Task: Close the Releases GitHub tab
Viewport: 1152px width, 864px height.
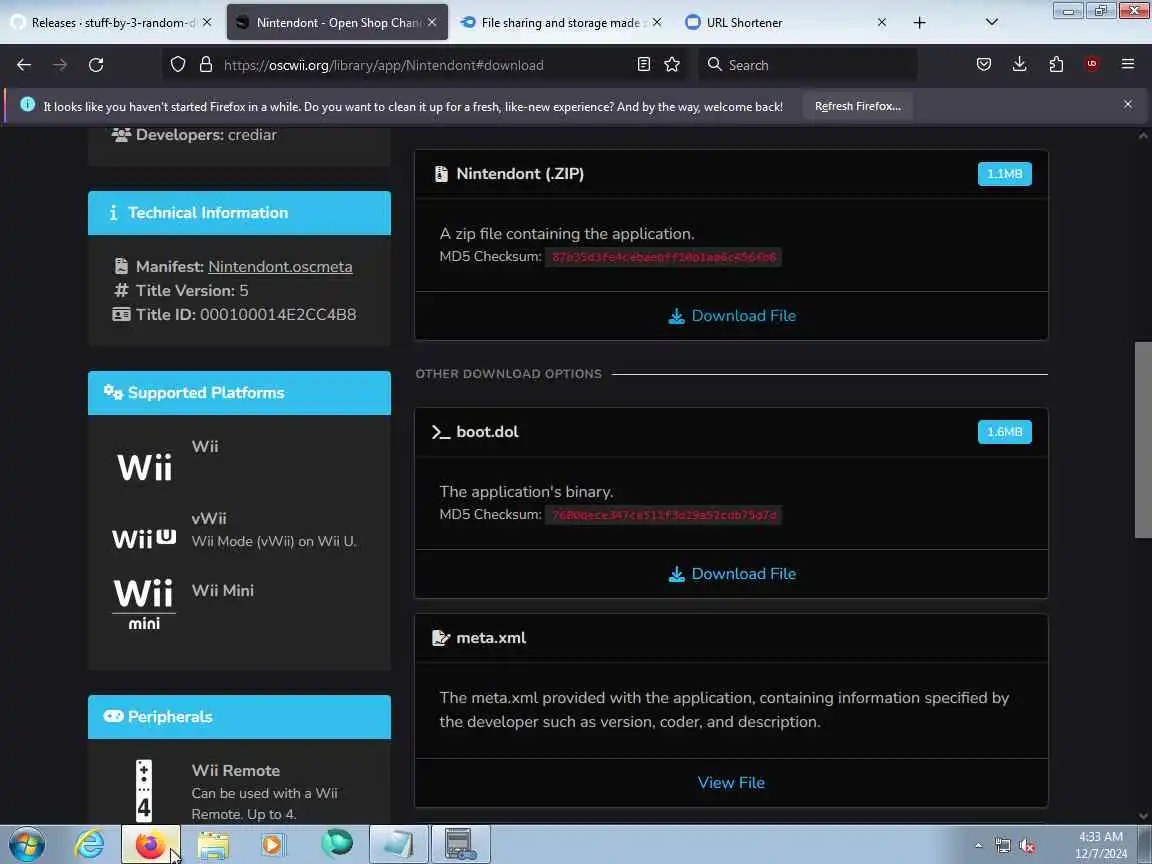Action: [x=207, y=23]
